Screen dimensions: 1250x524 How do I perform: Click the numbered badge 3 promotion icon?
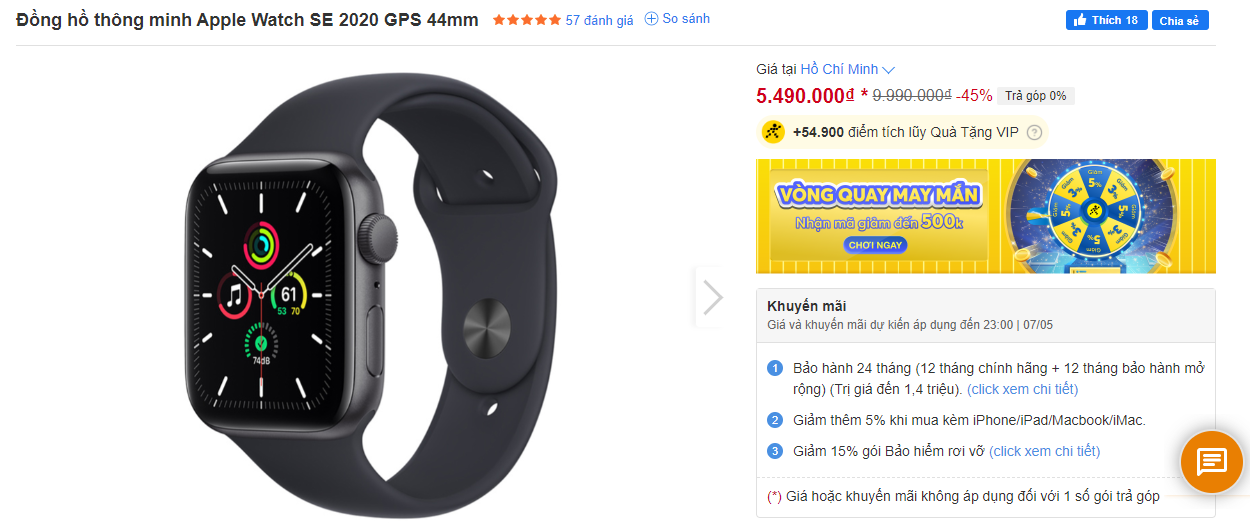[x=775, y=451]
